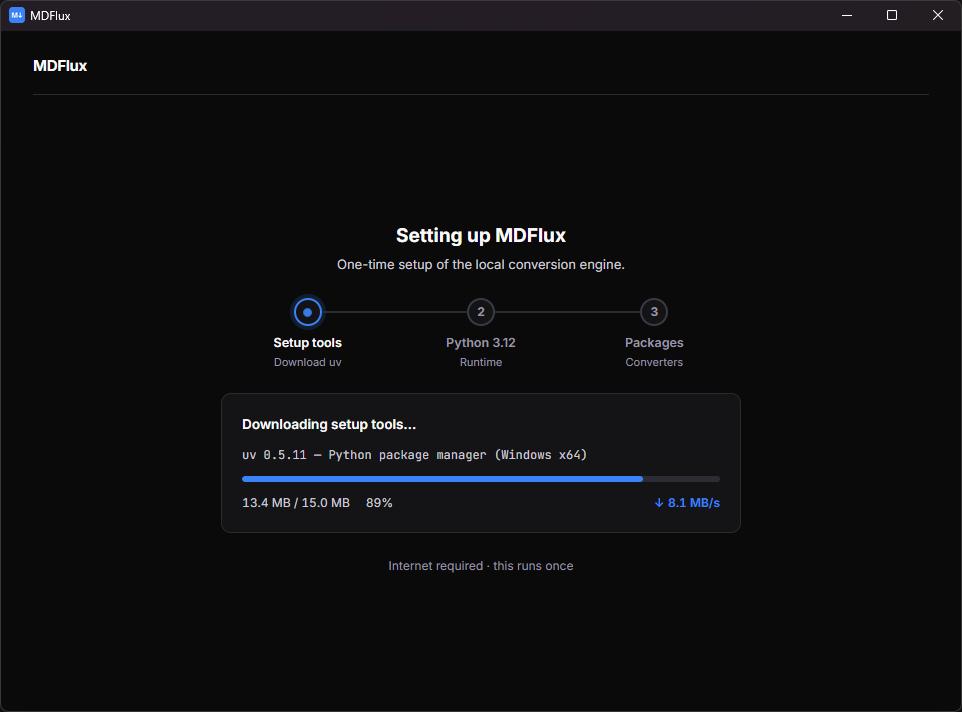Click the 'Download uv' step subtitle
This screenshot has height=712, width=962.
307,362
